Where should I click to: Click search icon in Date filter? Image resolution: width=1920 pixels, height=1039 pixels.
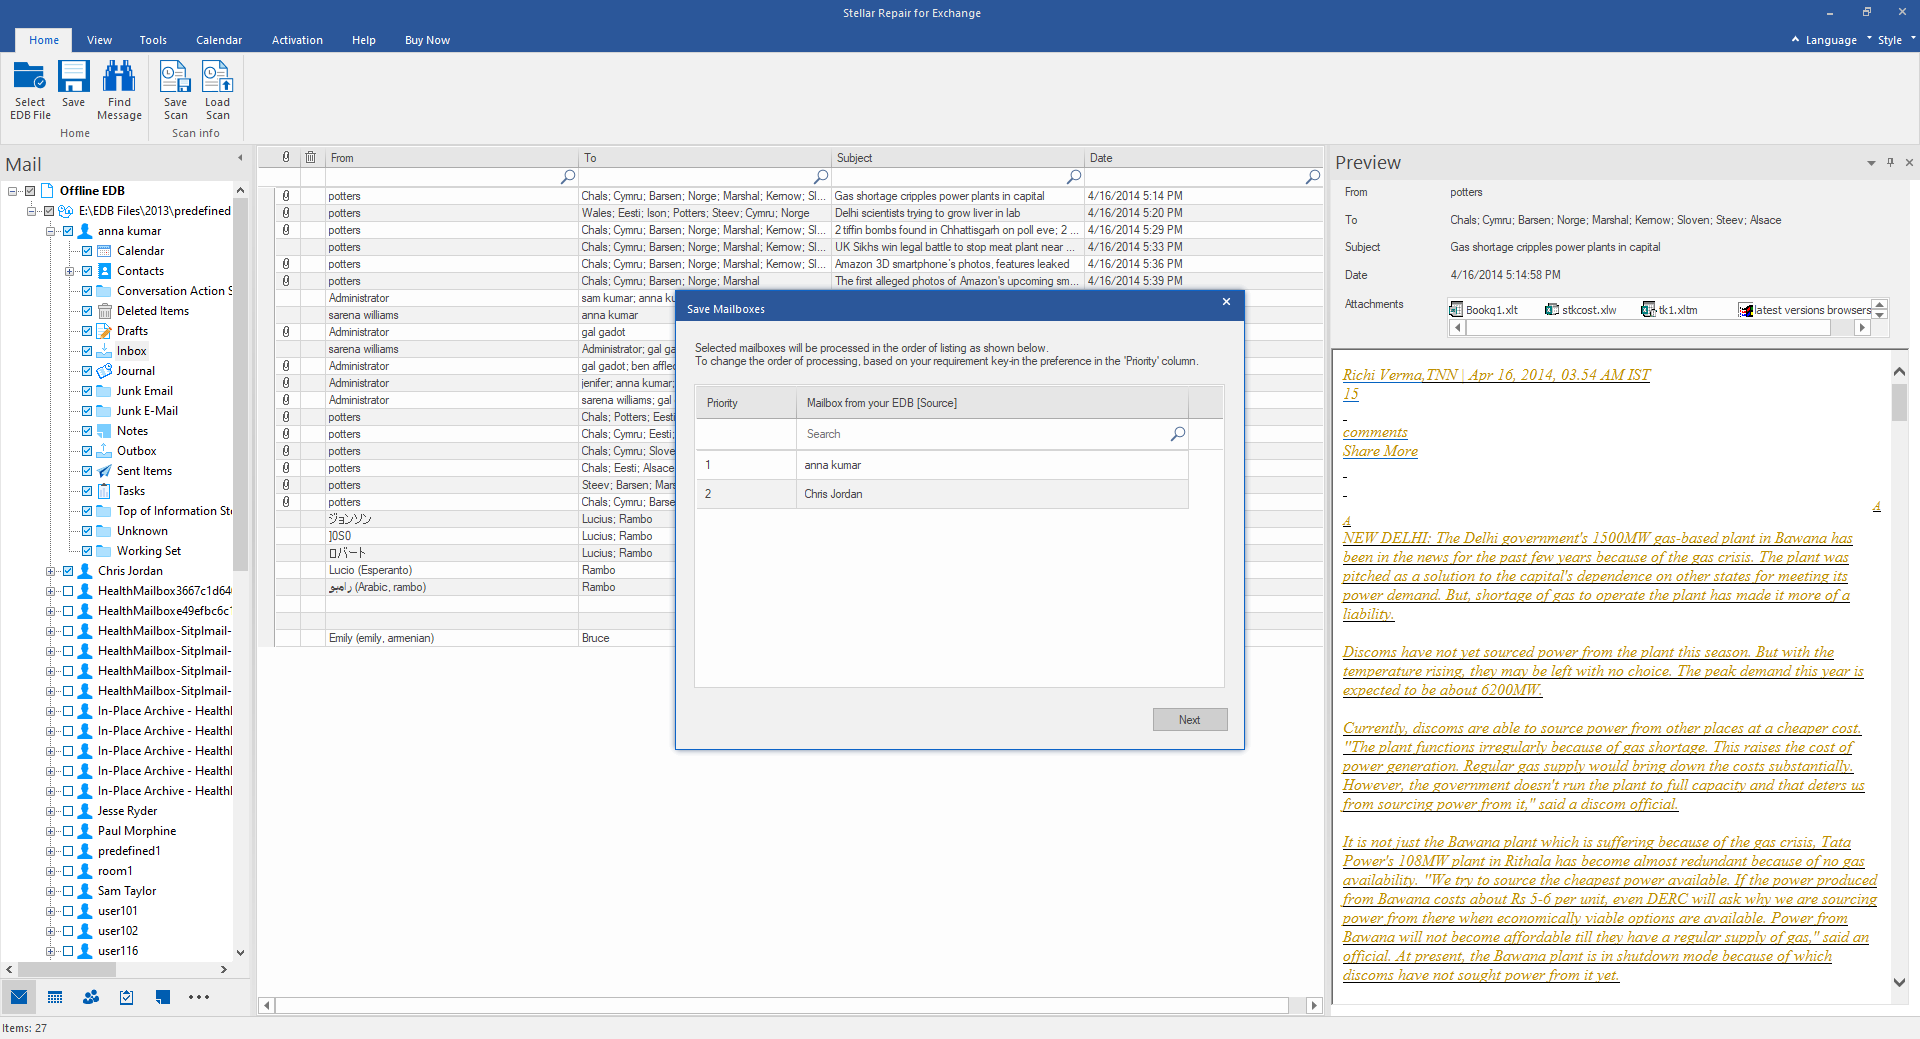(x=1312, y=177)
